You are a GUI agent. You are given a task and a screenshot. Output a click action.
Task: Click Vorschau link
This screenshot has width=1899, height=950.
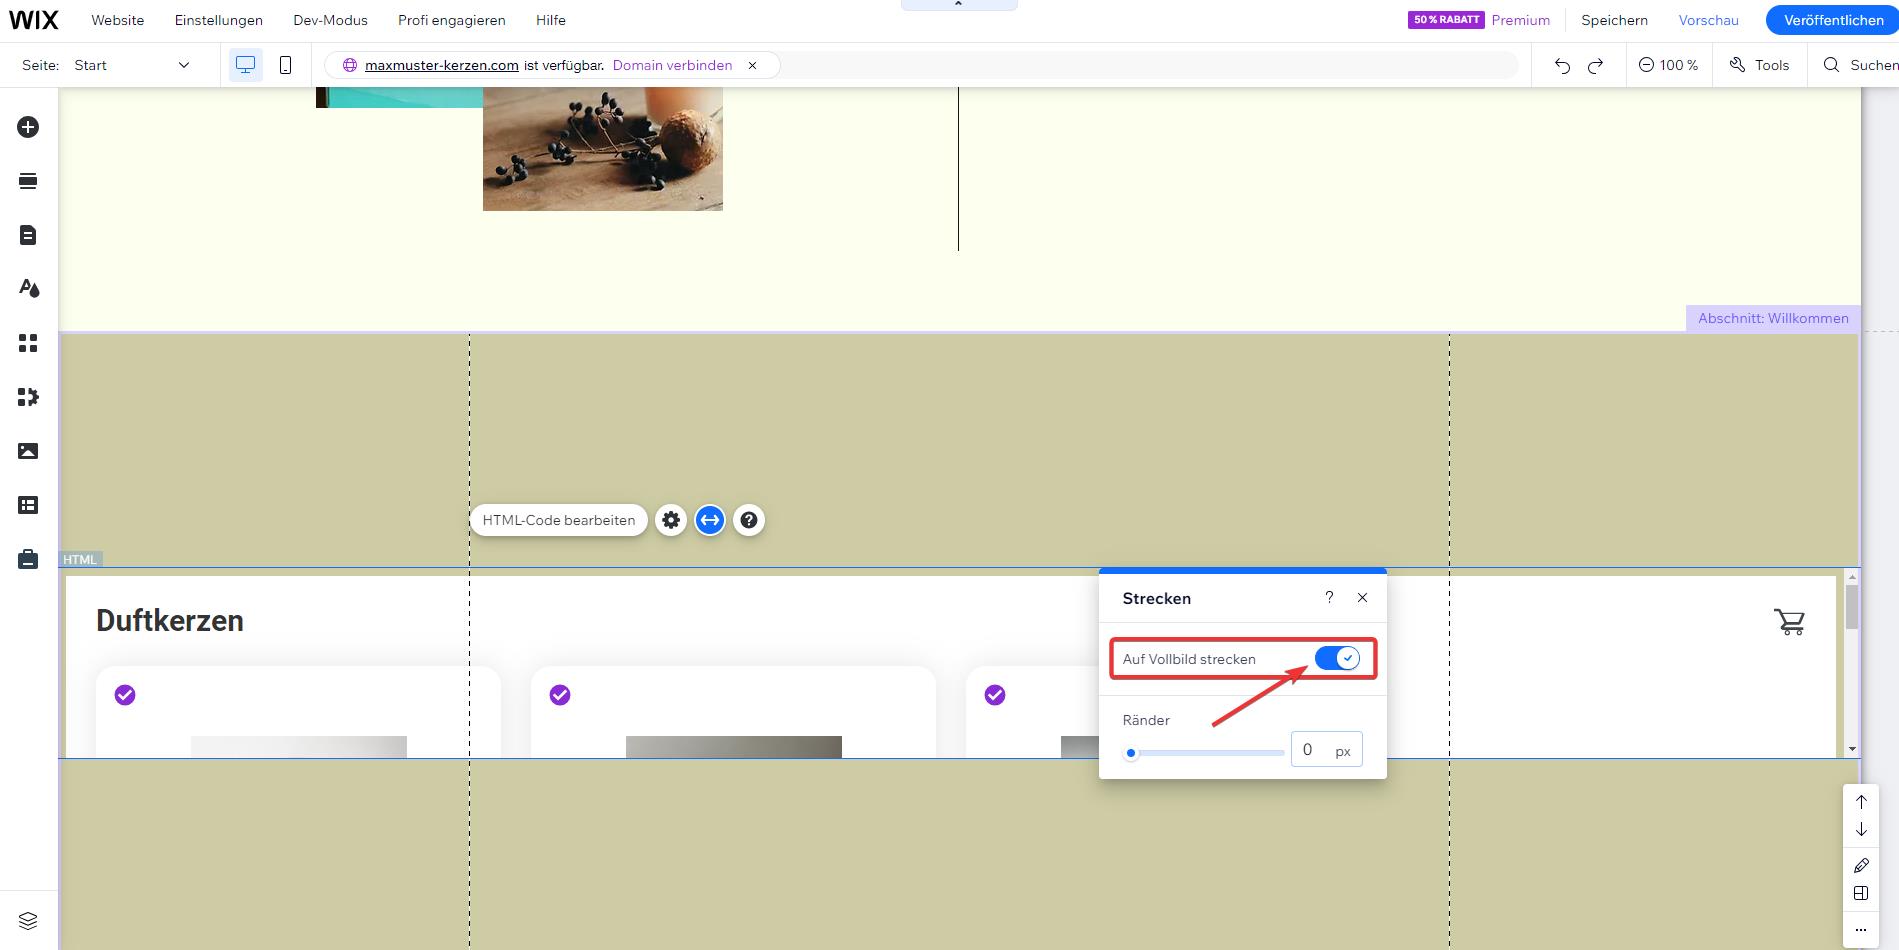point(1708,20)
